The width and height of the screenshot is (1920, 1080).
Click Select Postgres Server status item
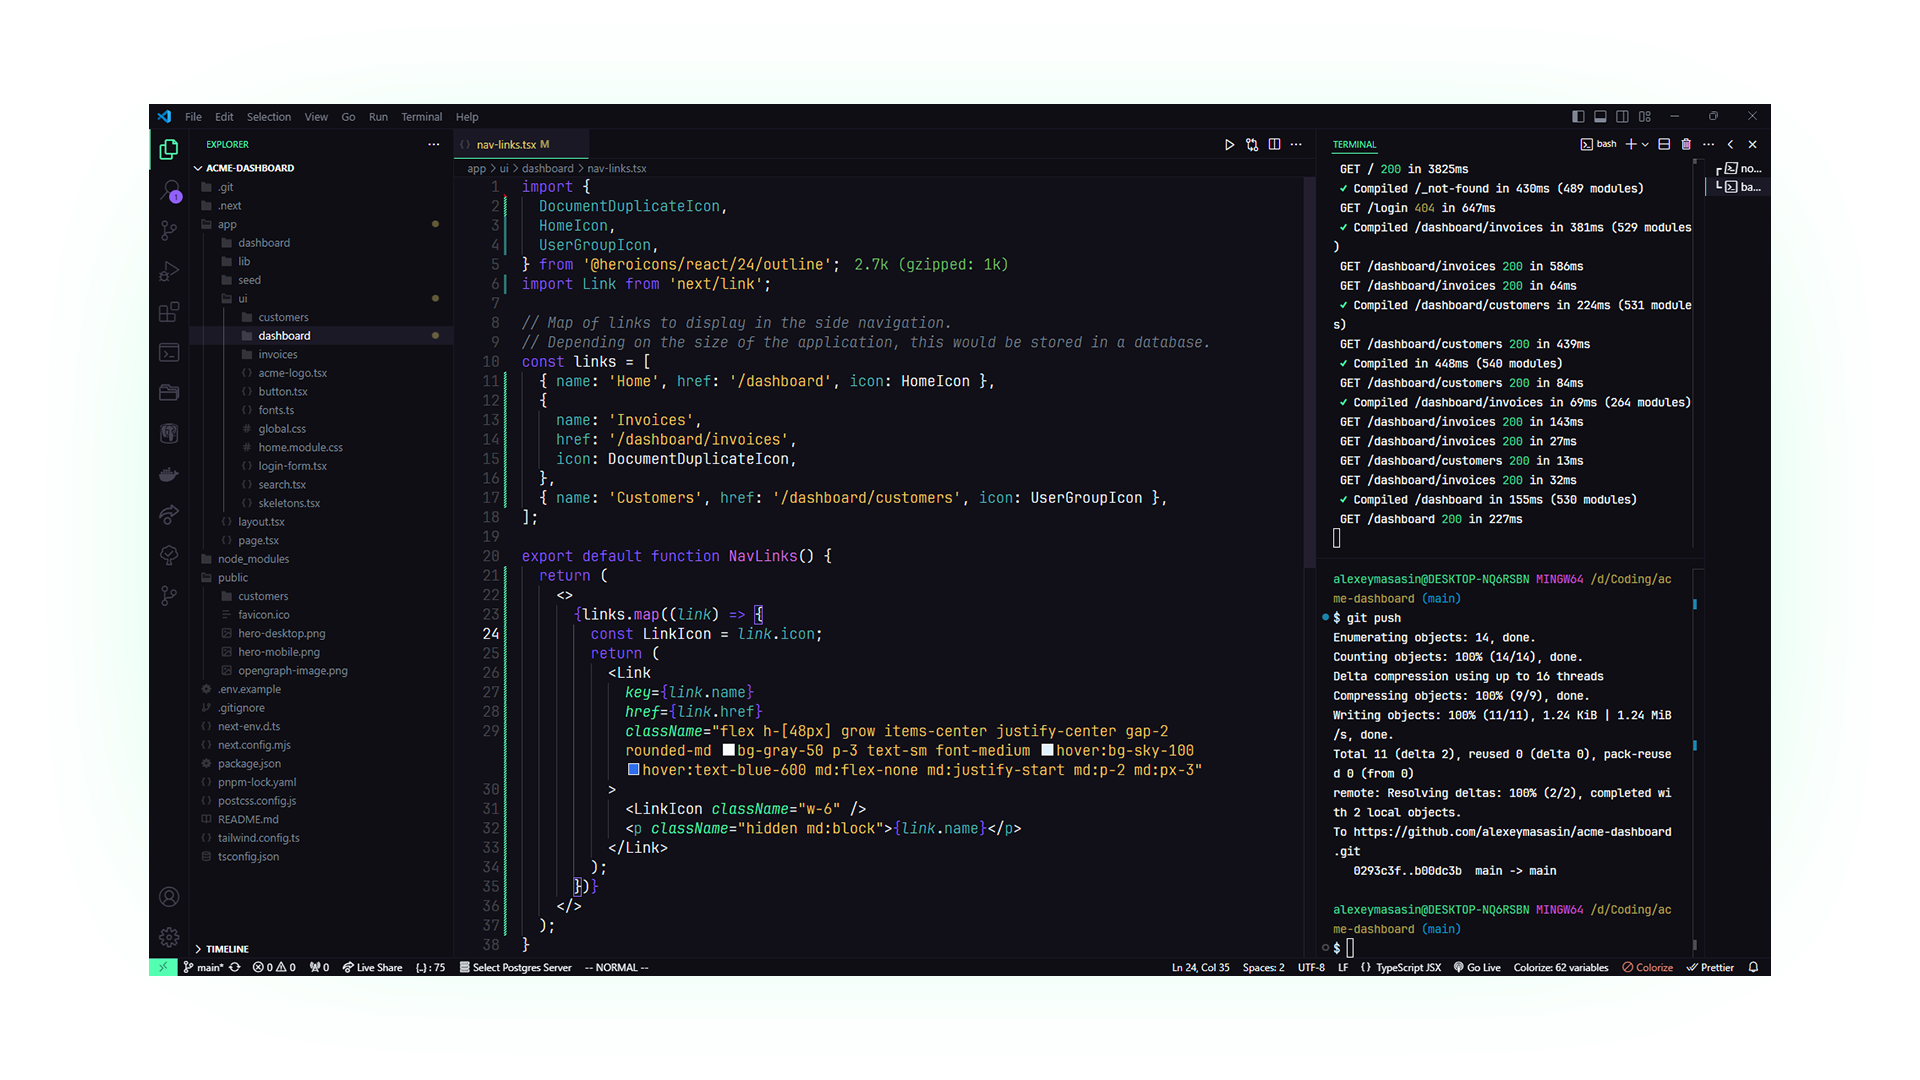pos(515,968)
